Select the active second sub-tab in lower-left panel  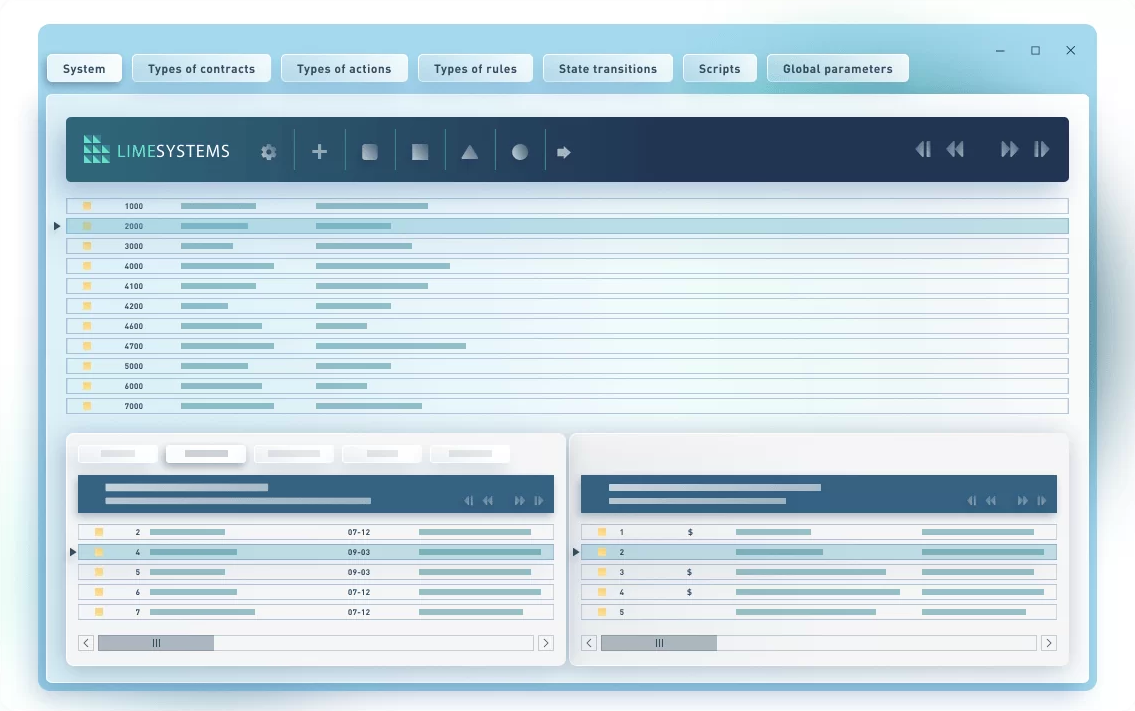(x=206, y=454)
